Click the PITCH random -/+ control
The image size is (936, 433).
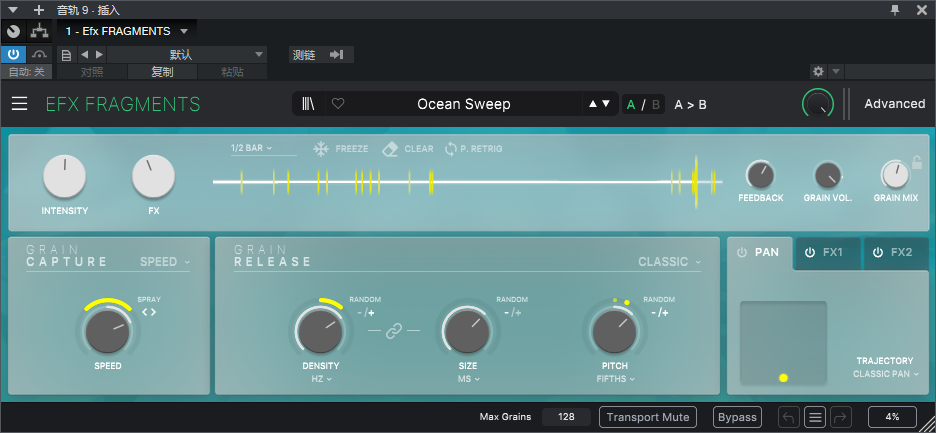[x=659, y=312]
